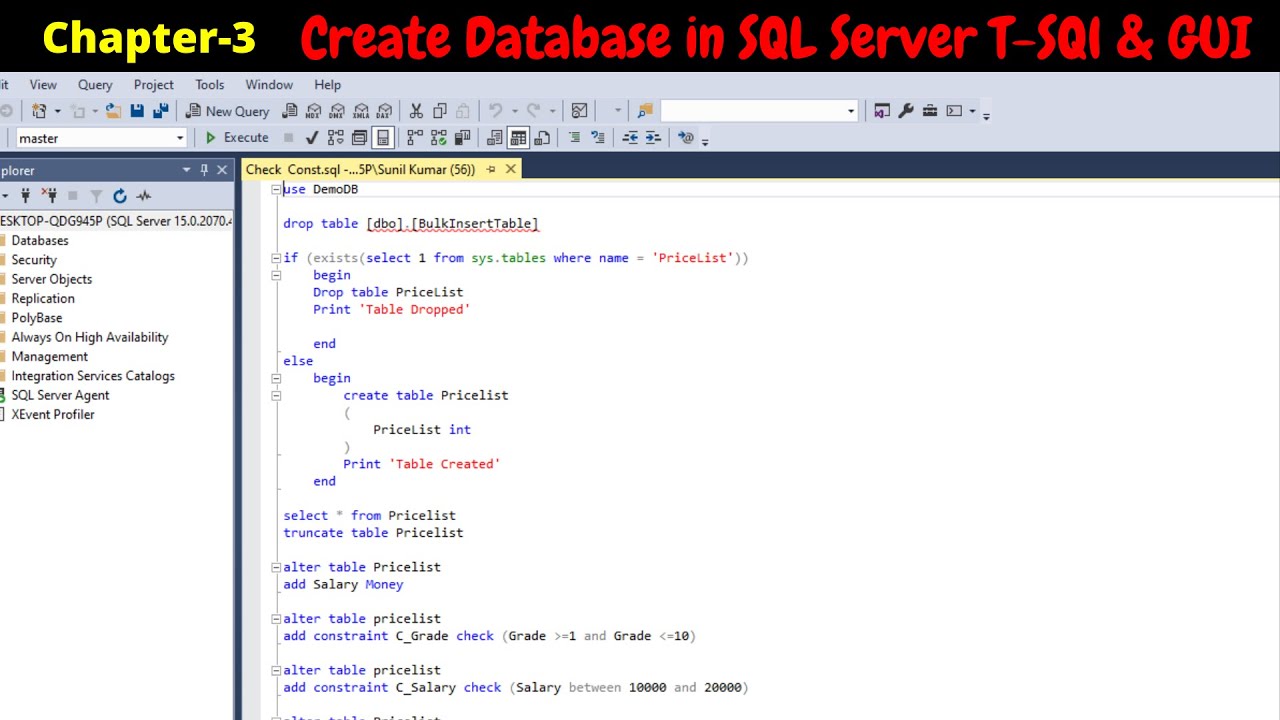Viewport: 1280px width, 720px height.
Task: Click Object Explorer Refresh icon
Action: point(120,196)
